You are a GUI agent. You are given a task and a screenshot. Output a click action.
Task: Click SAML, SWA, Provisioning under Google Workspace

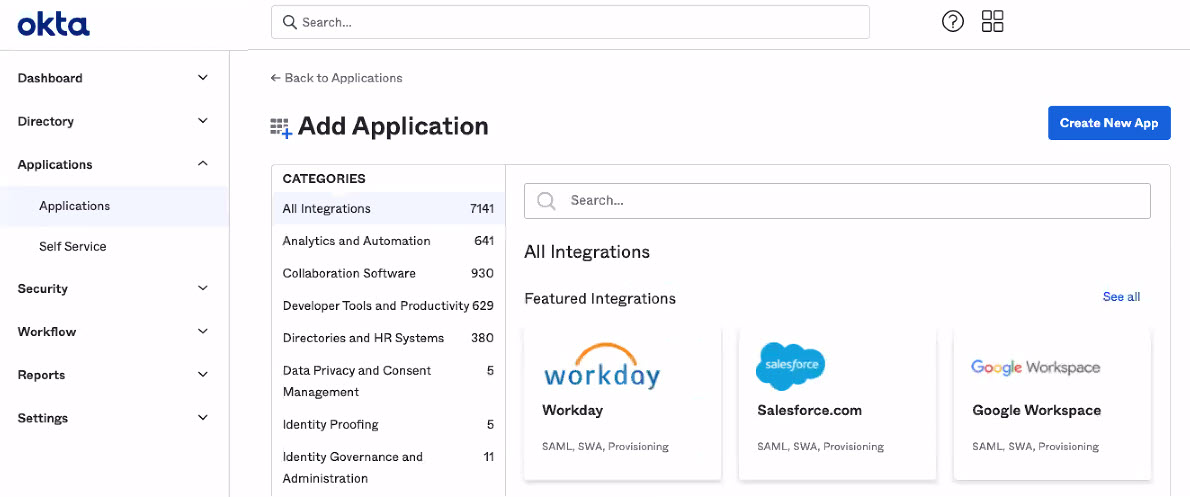pos(1036,446)
